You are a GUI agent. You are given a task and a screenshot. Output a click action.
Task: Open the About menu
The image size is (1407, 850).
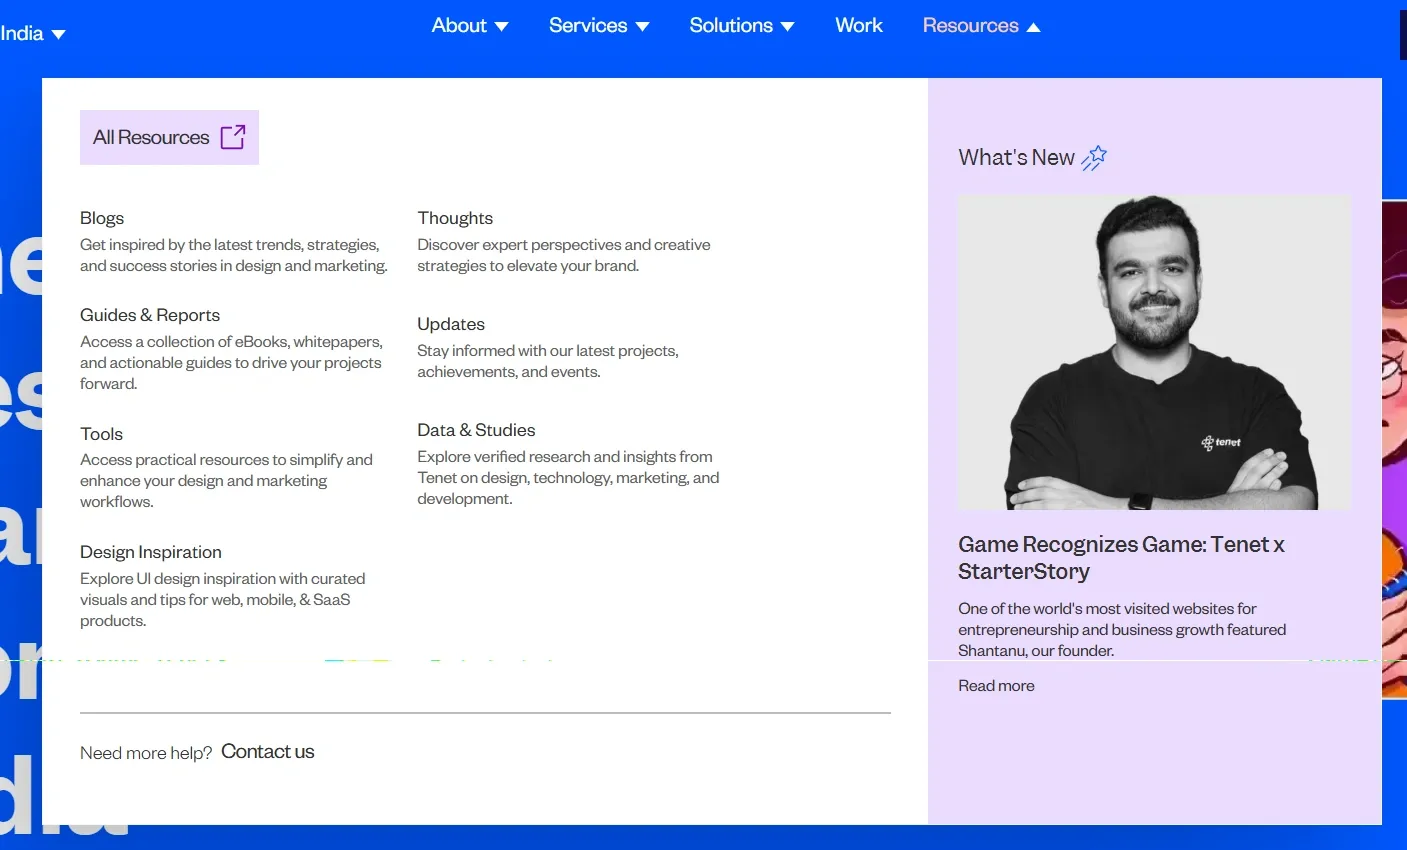(x=459, y=26)
